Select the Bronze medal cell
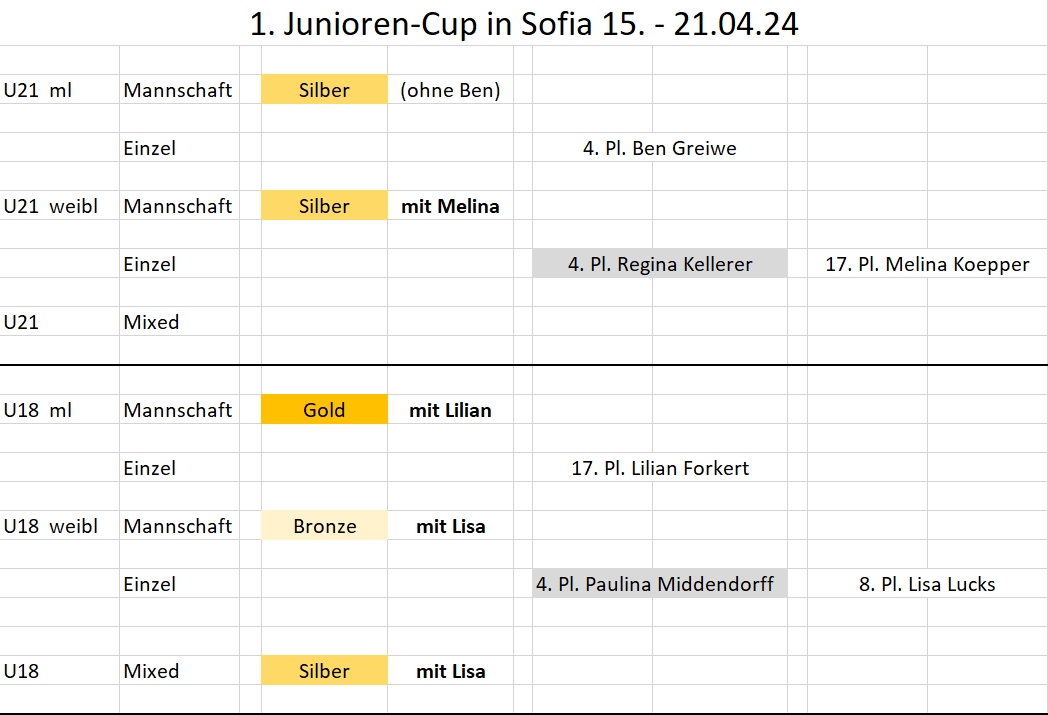 (x=324, y=526)
